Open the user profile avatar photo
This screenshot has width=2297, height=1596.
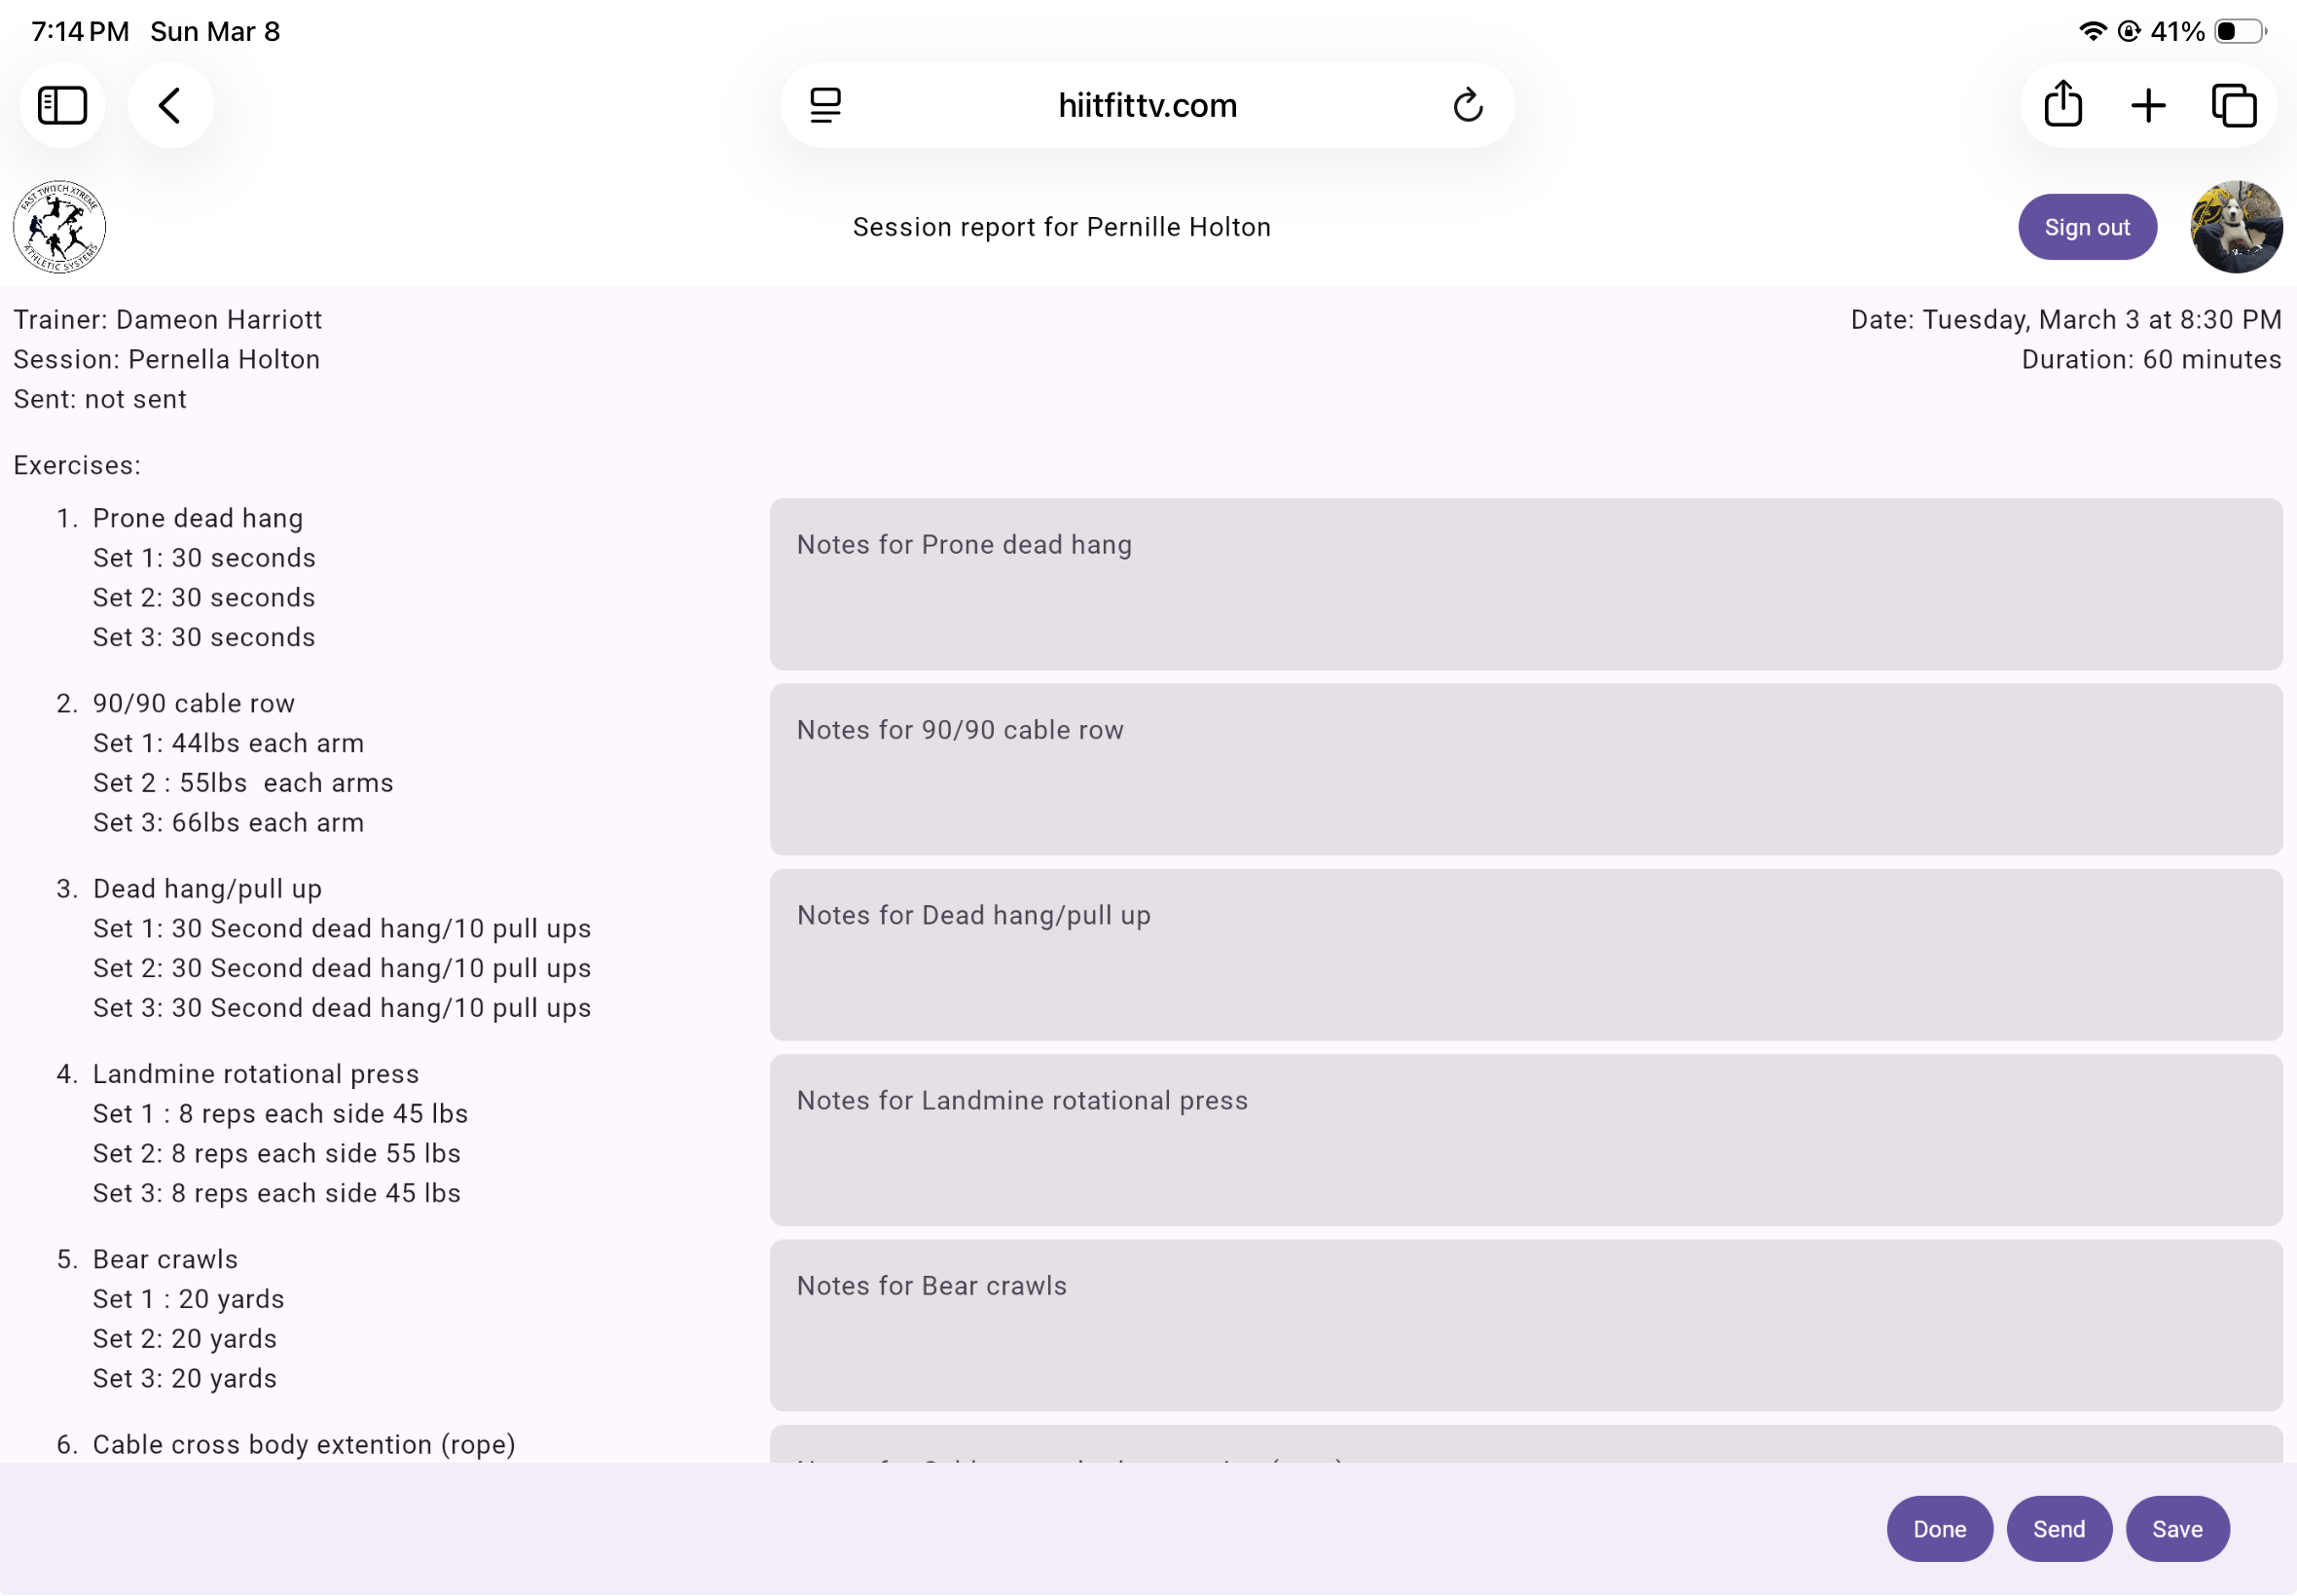[x=2236, y=227]
